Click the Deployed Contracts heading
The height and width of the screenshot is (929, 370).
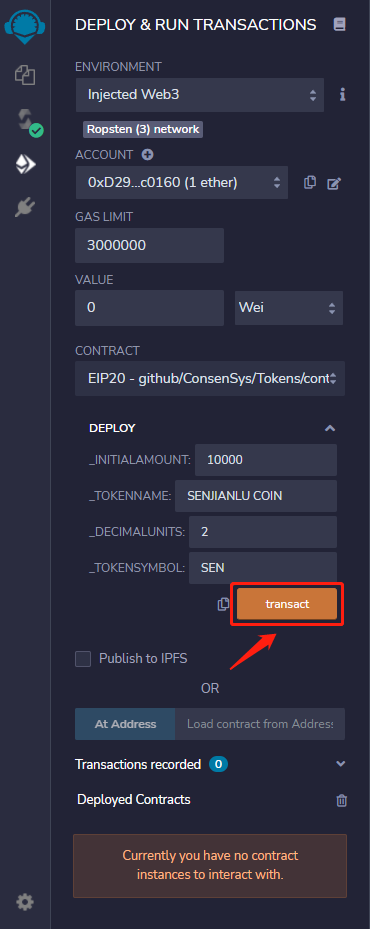134,800
